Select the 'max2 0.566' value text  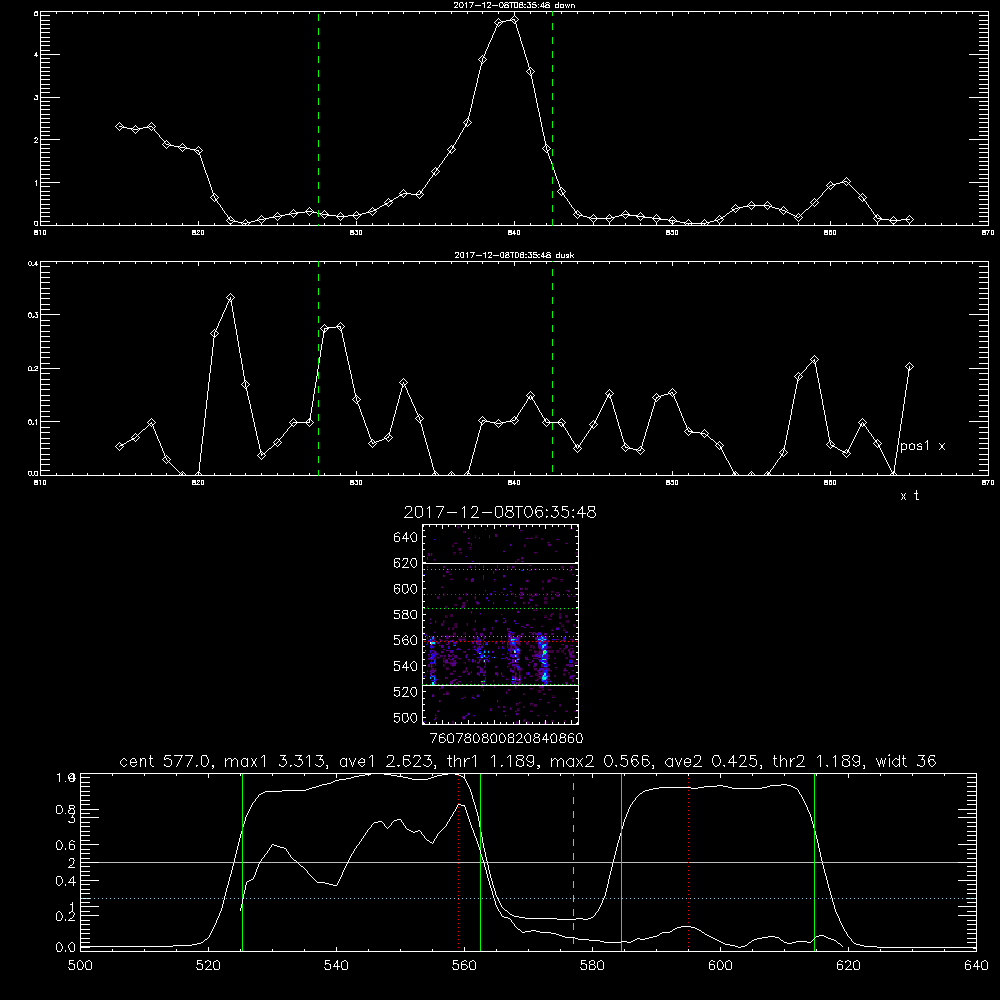tap(600, 761)
